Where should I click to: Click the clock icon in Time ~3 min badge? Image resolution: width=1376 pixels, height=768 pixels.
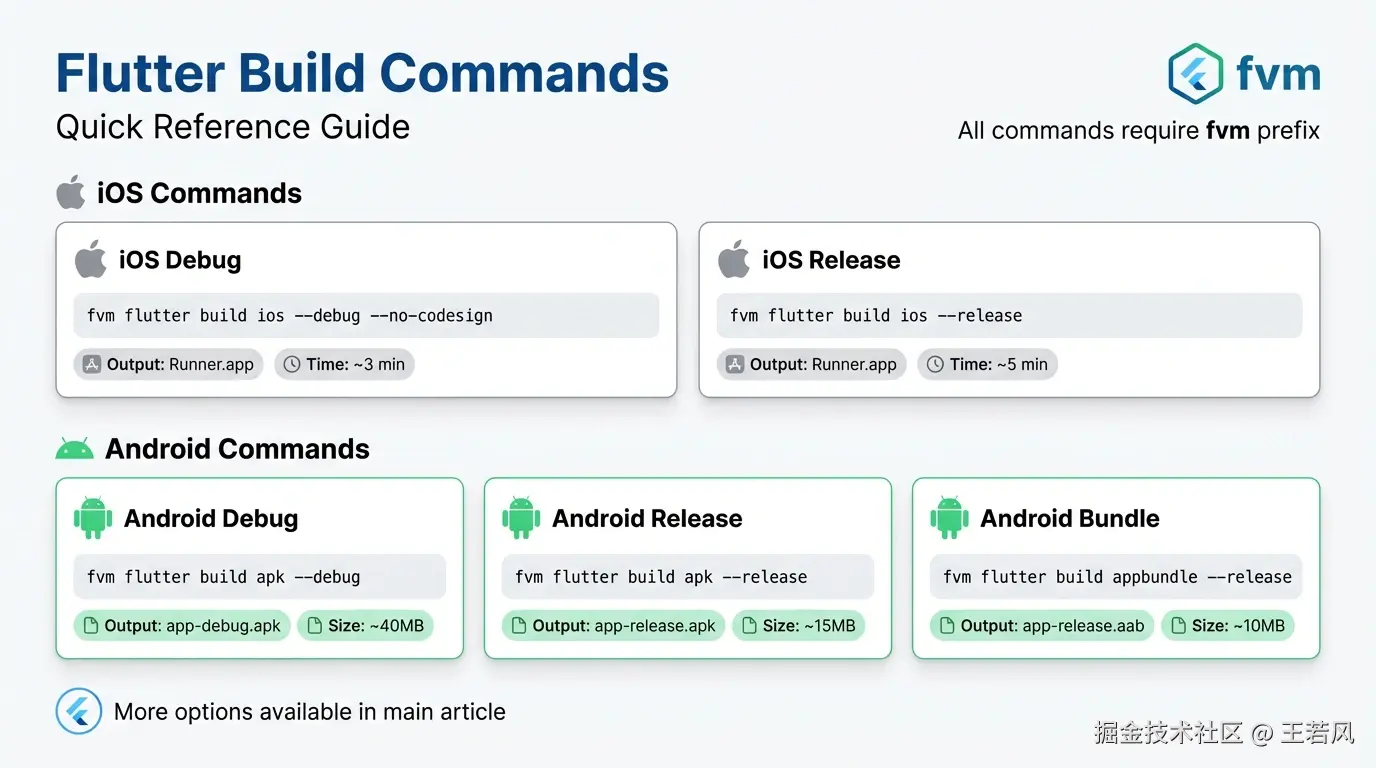292,365
